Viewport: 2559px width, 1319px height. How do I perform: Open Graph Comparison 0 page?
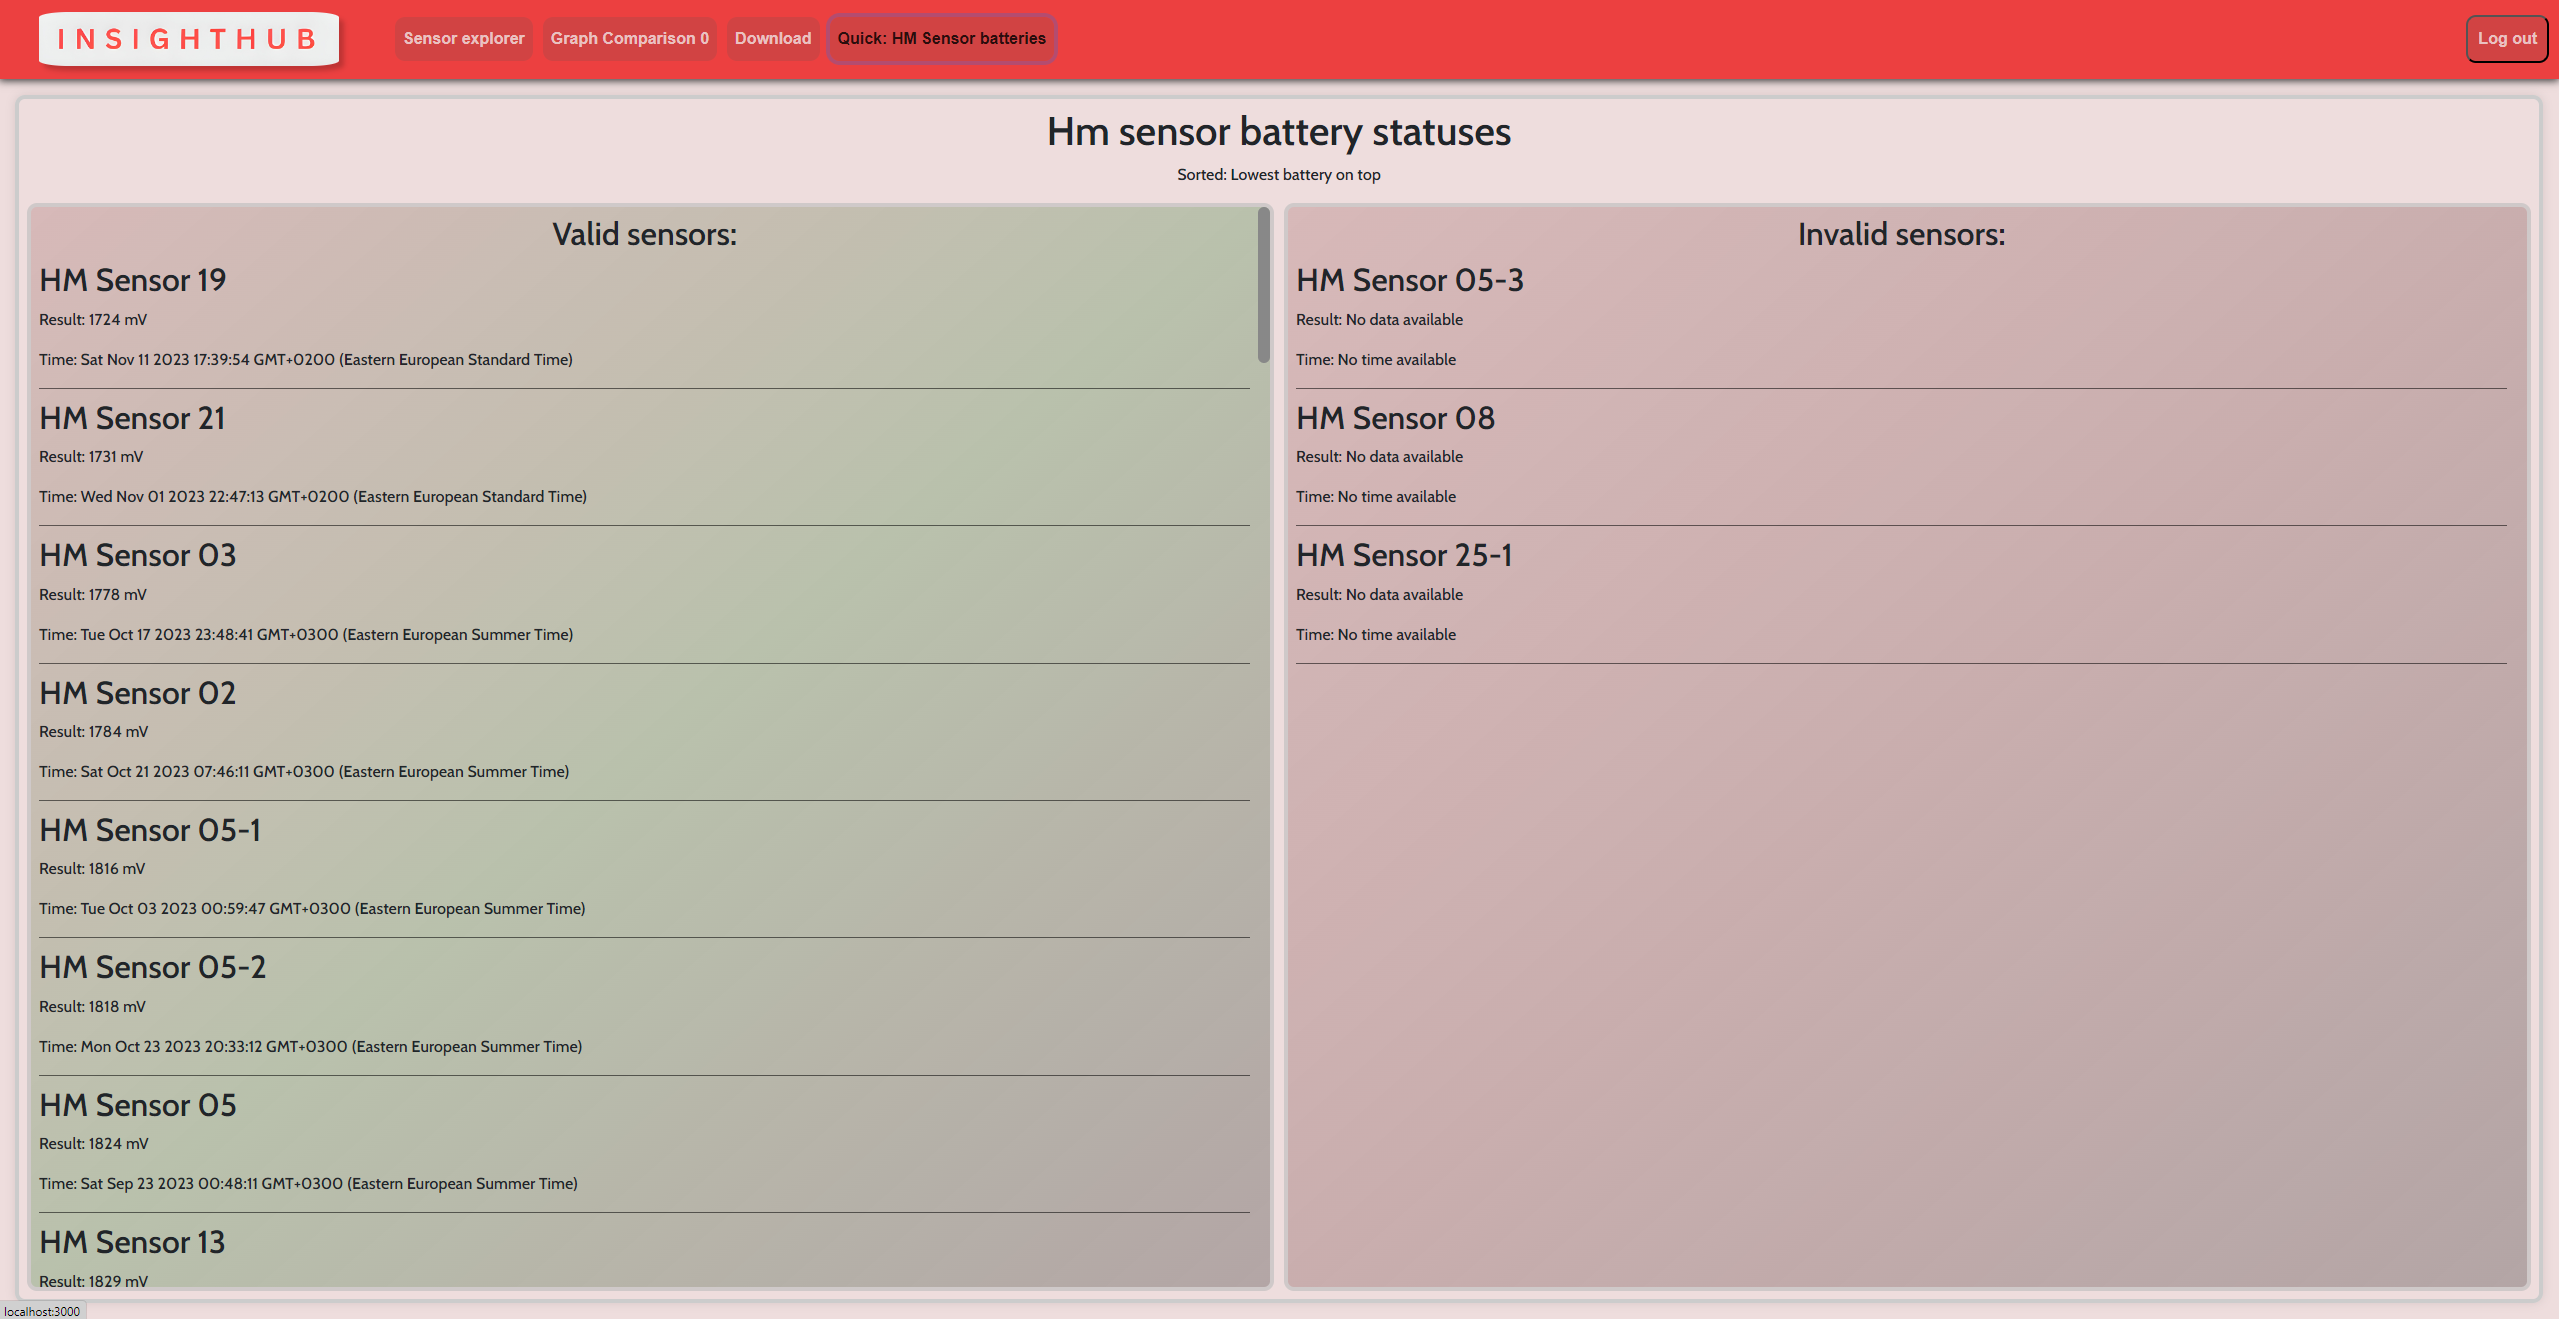[629, 39]
